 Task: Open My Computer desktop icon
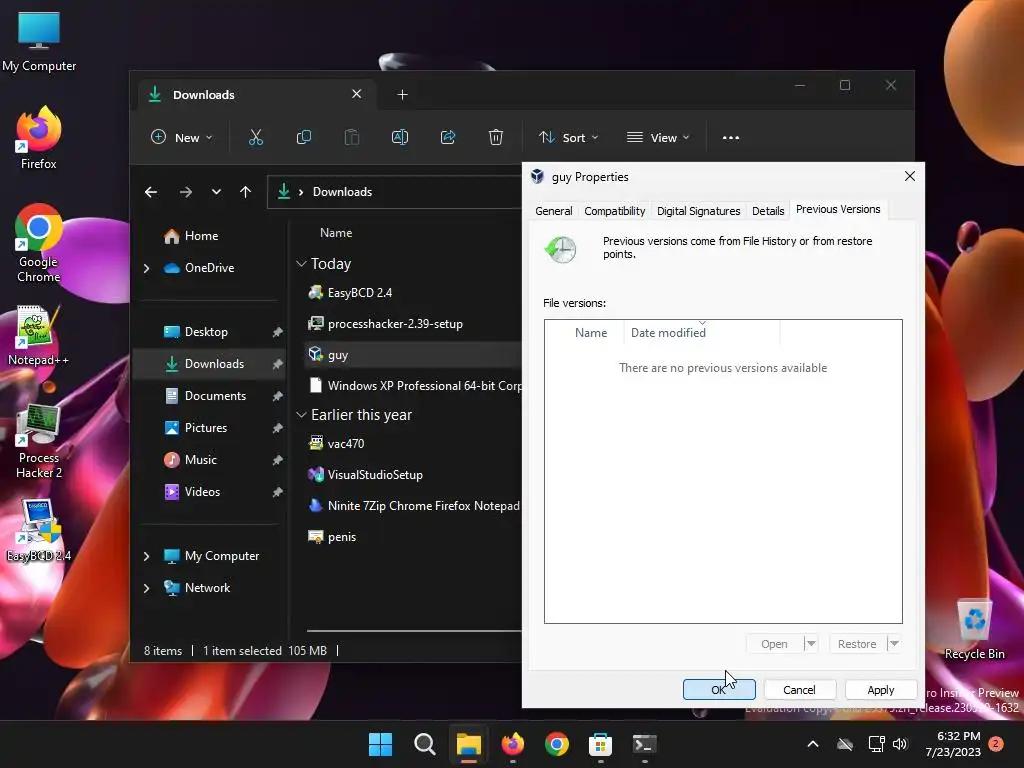39,42
